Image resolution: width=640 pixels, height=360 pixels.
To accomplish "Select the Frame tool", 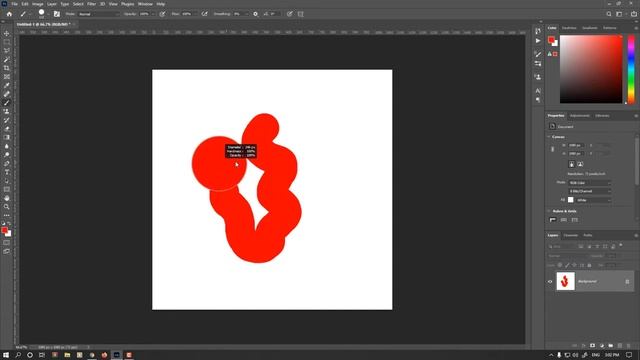I will 7,77.
